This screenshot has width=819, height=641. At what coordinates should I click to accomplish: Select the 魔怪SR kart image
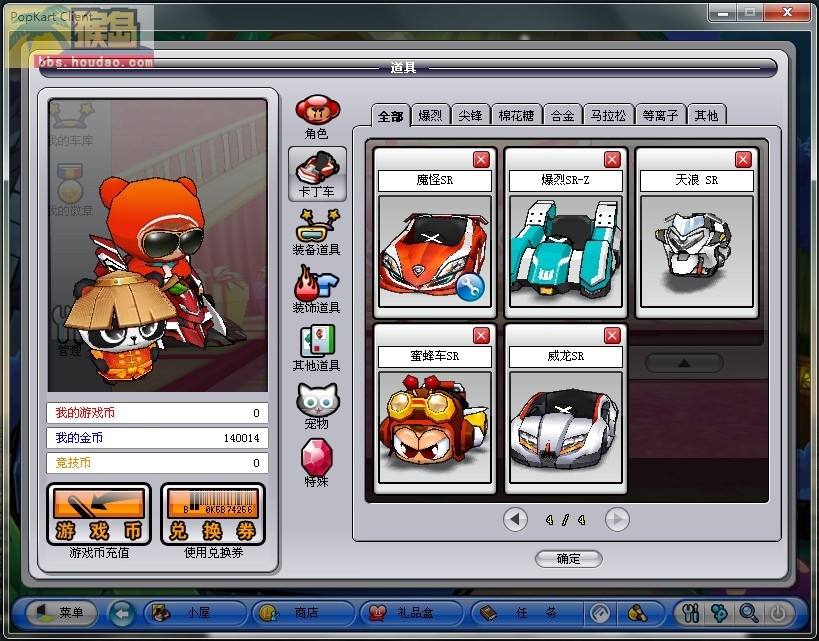click(x=435, y=252)
